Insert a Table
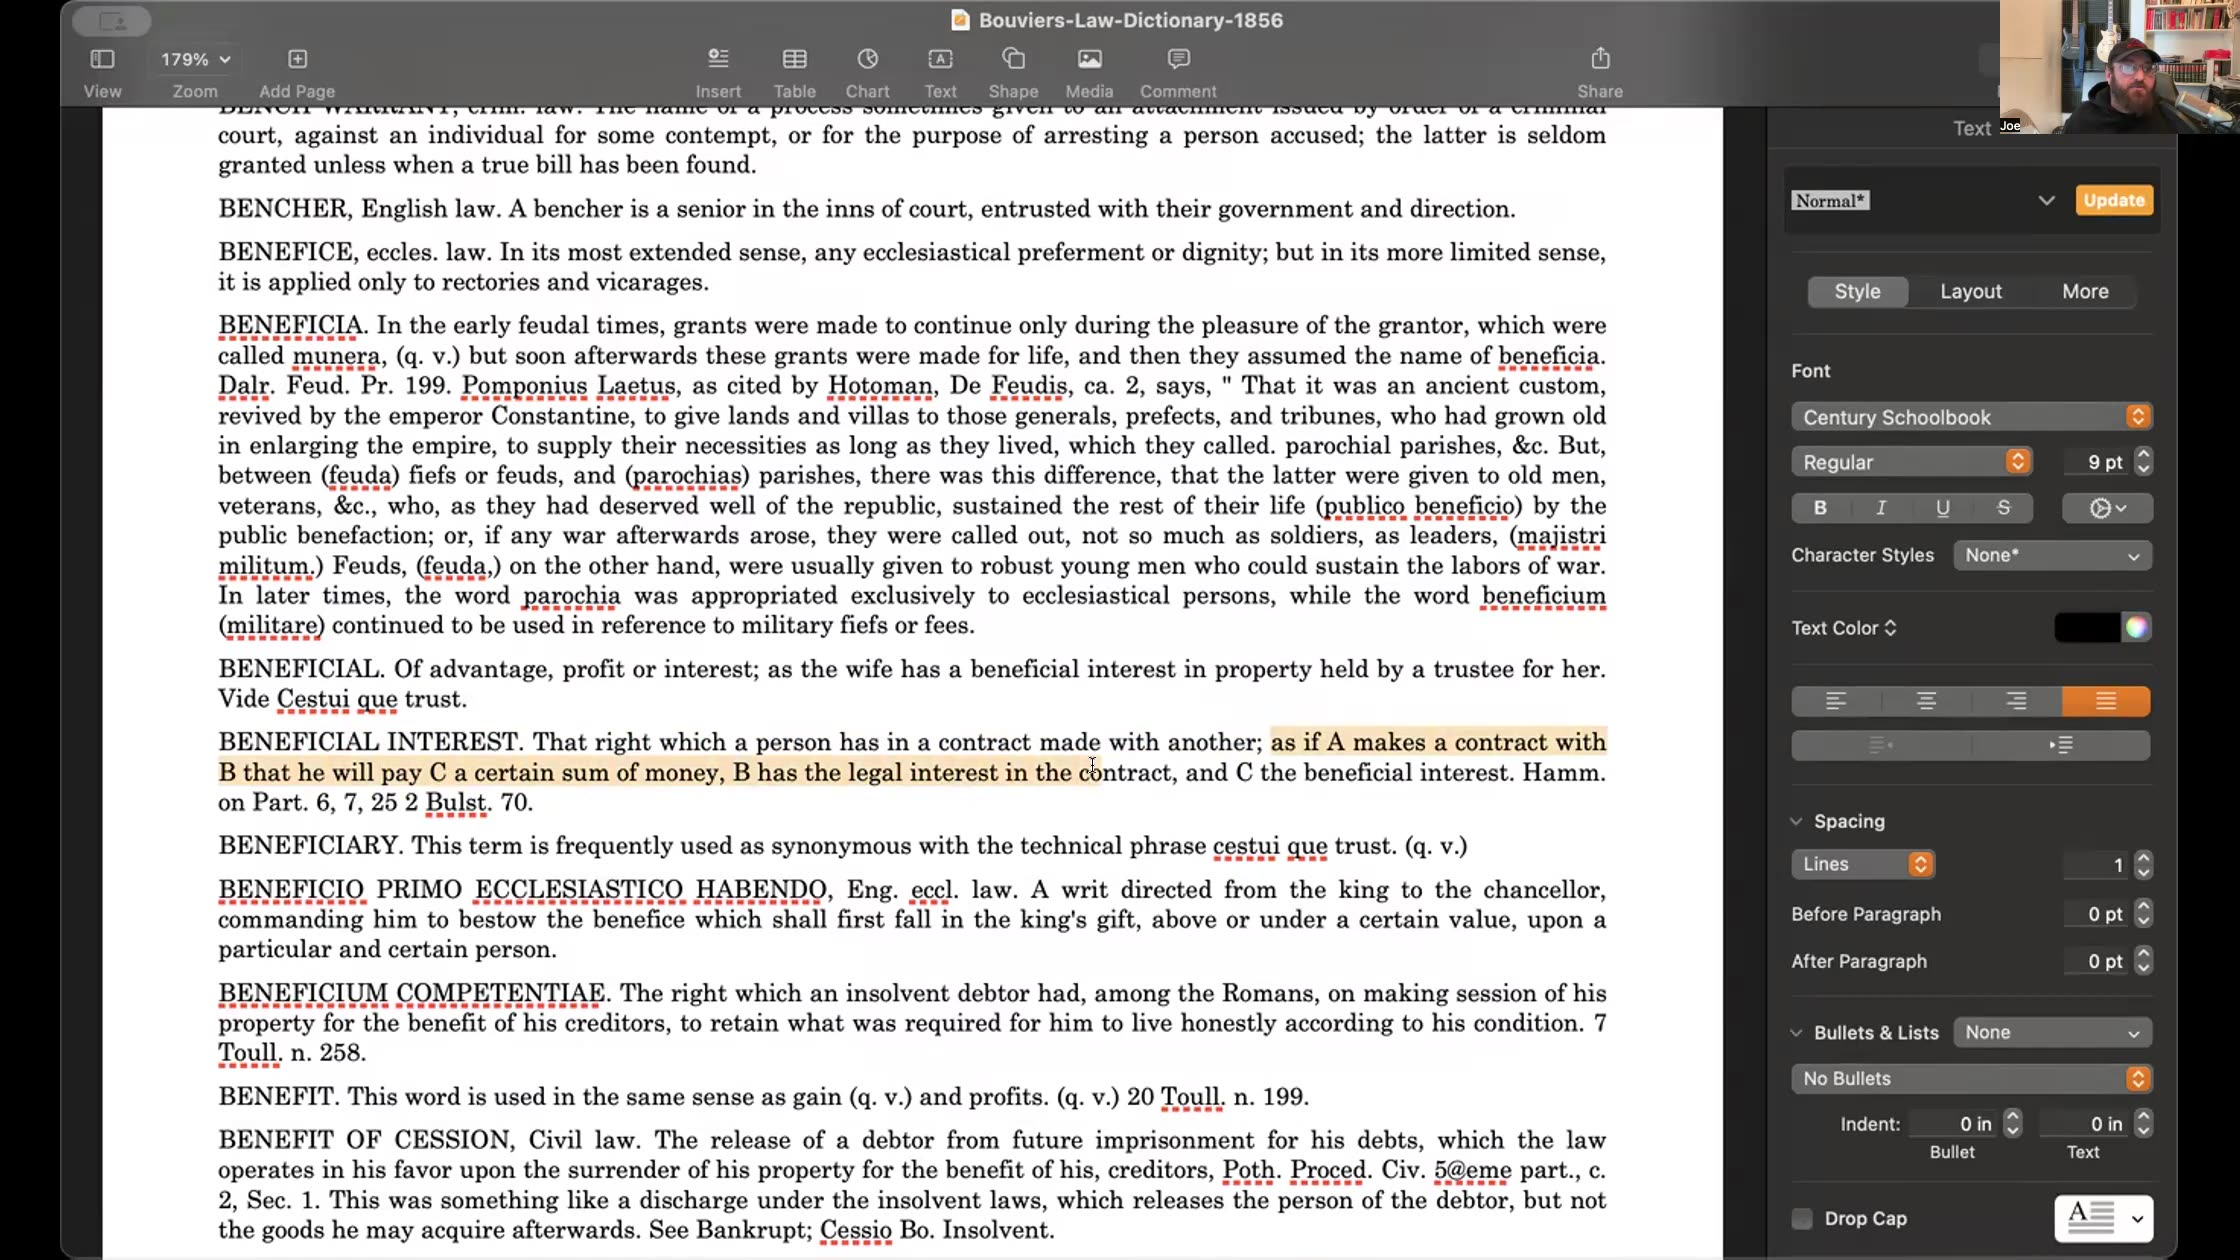The width and height of the screenshot is (2240, 1260). click(794, 70)
